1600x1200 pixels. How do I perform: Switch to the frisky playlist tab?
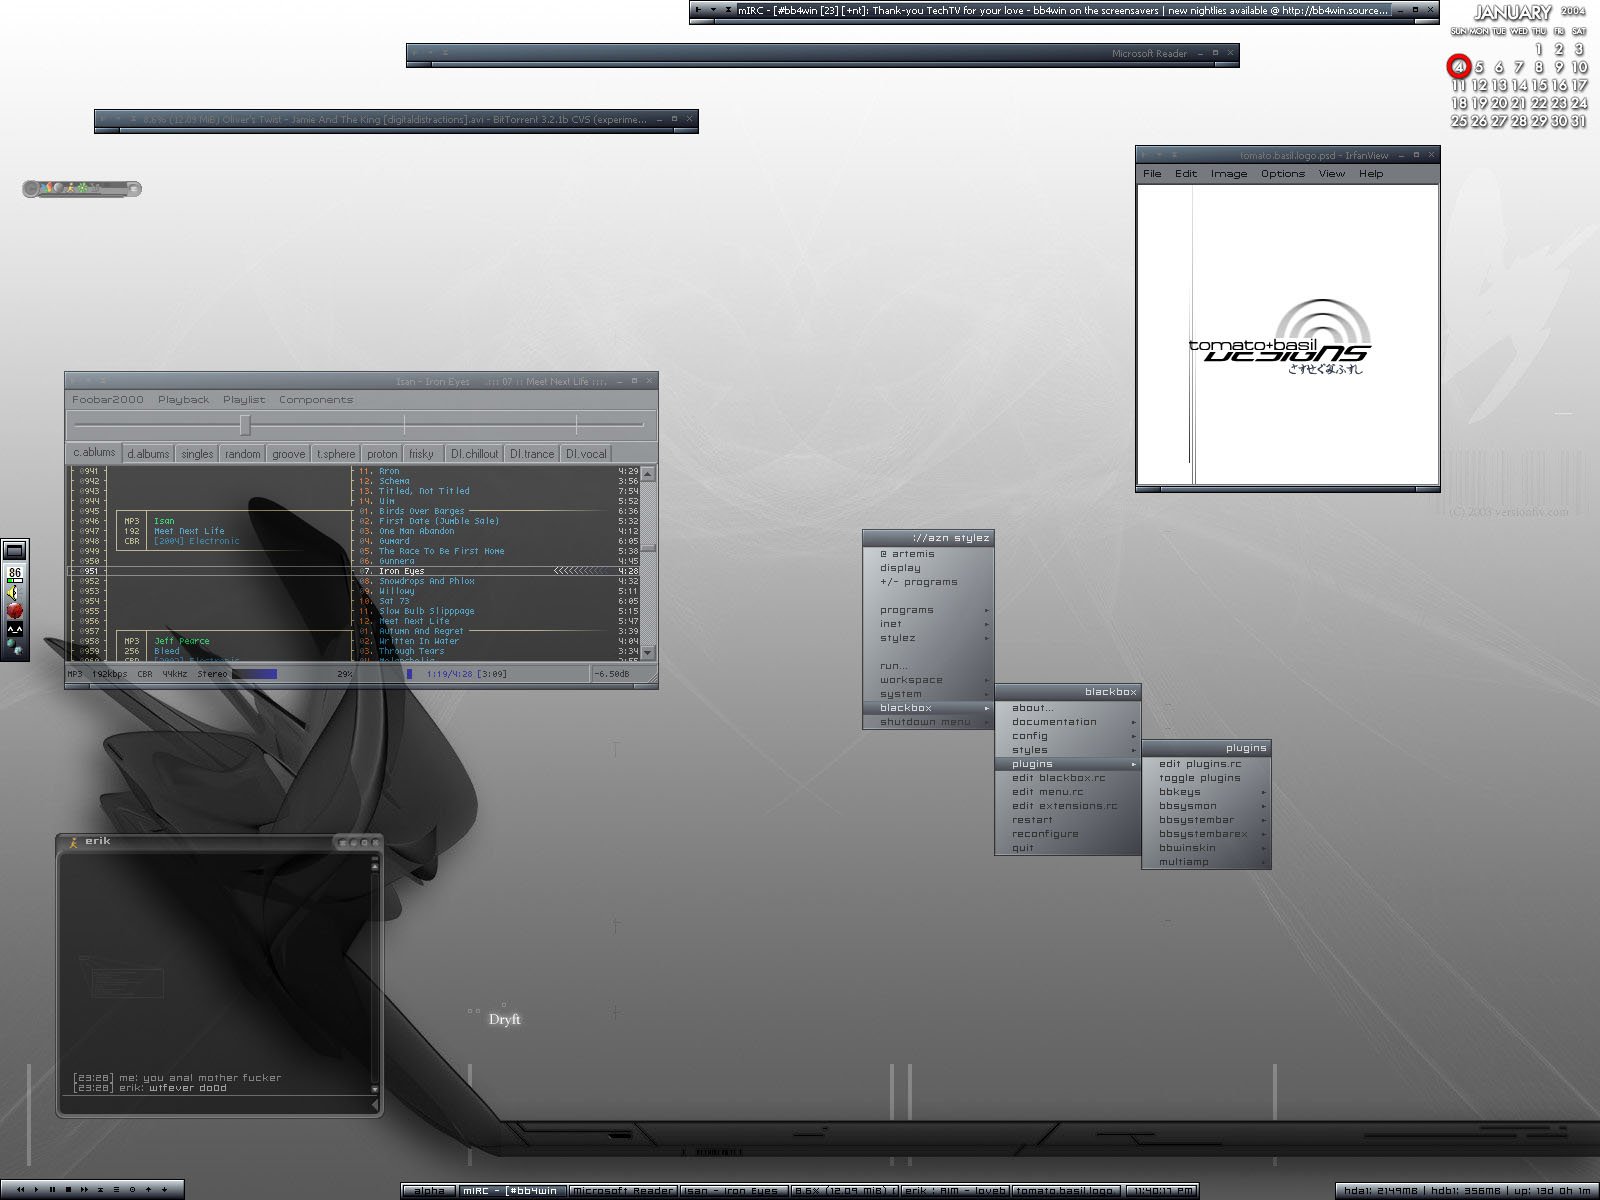click(421, 454)
